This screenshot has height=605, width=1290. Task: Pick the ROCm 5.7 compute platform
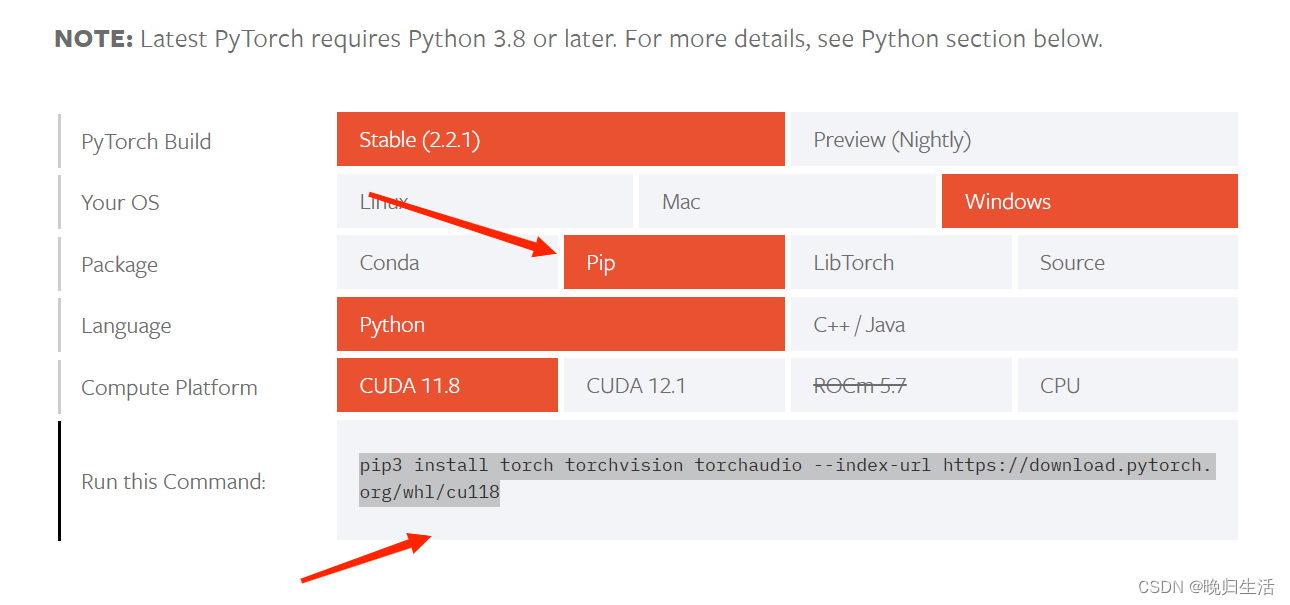point(901,385)
